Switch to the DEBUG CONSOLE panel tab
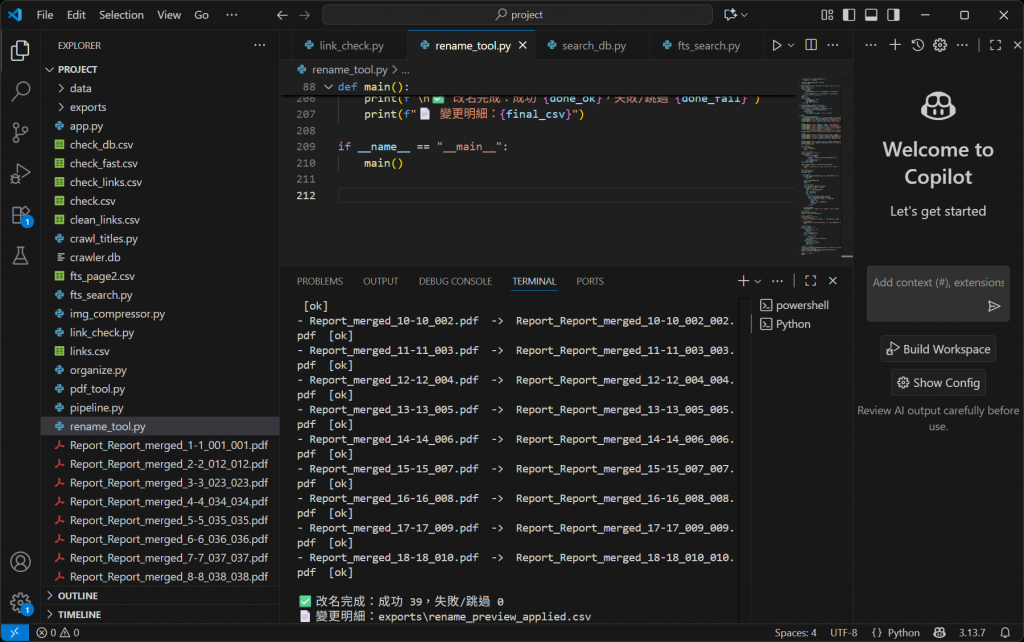Screen dimensions: 1024x642 (x=455, y=281)
